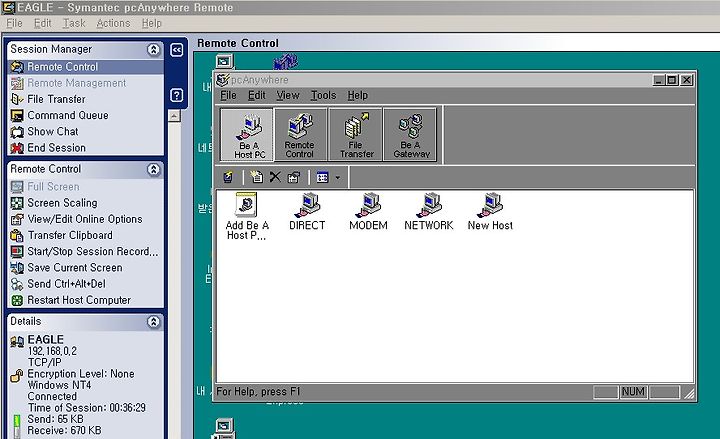The height and width of the screenshot is (439, 720).
Task: Open the Actions menu
Action: tap(113, 23)
